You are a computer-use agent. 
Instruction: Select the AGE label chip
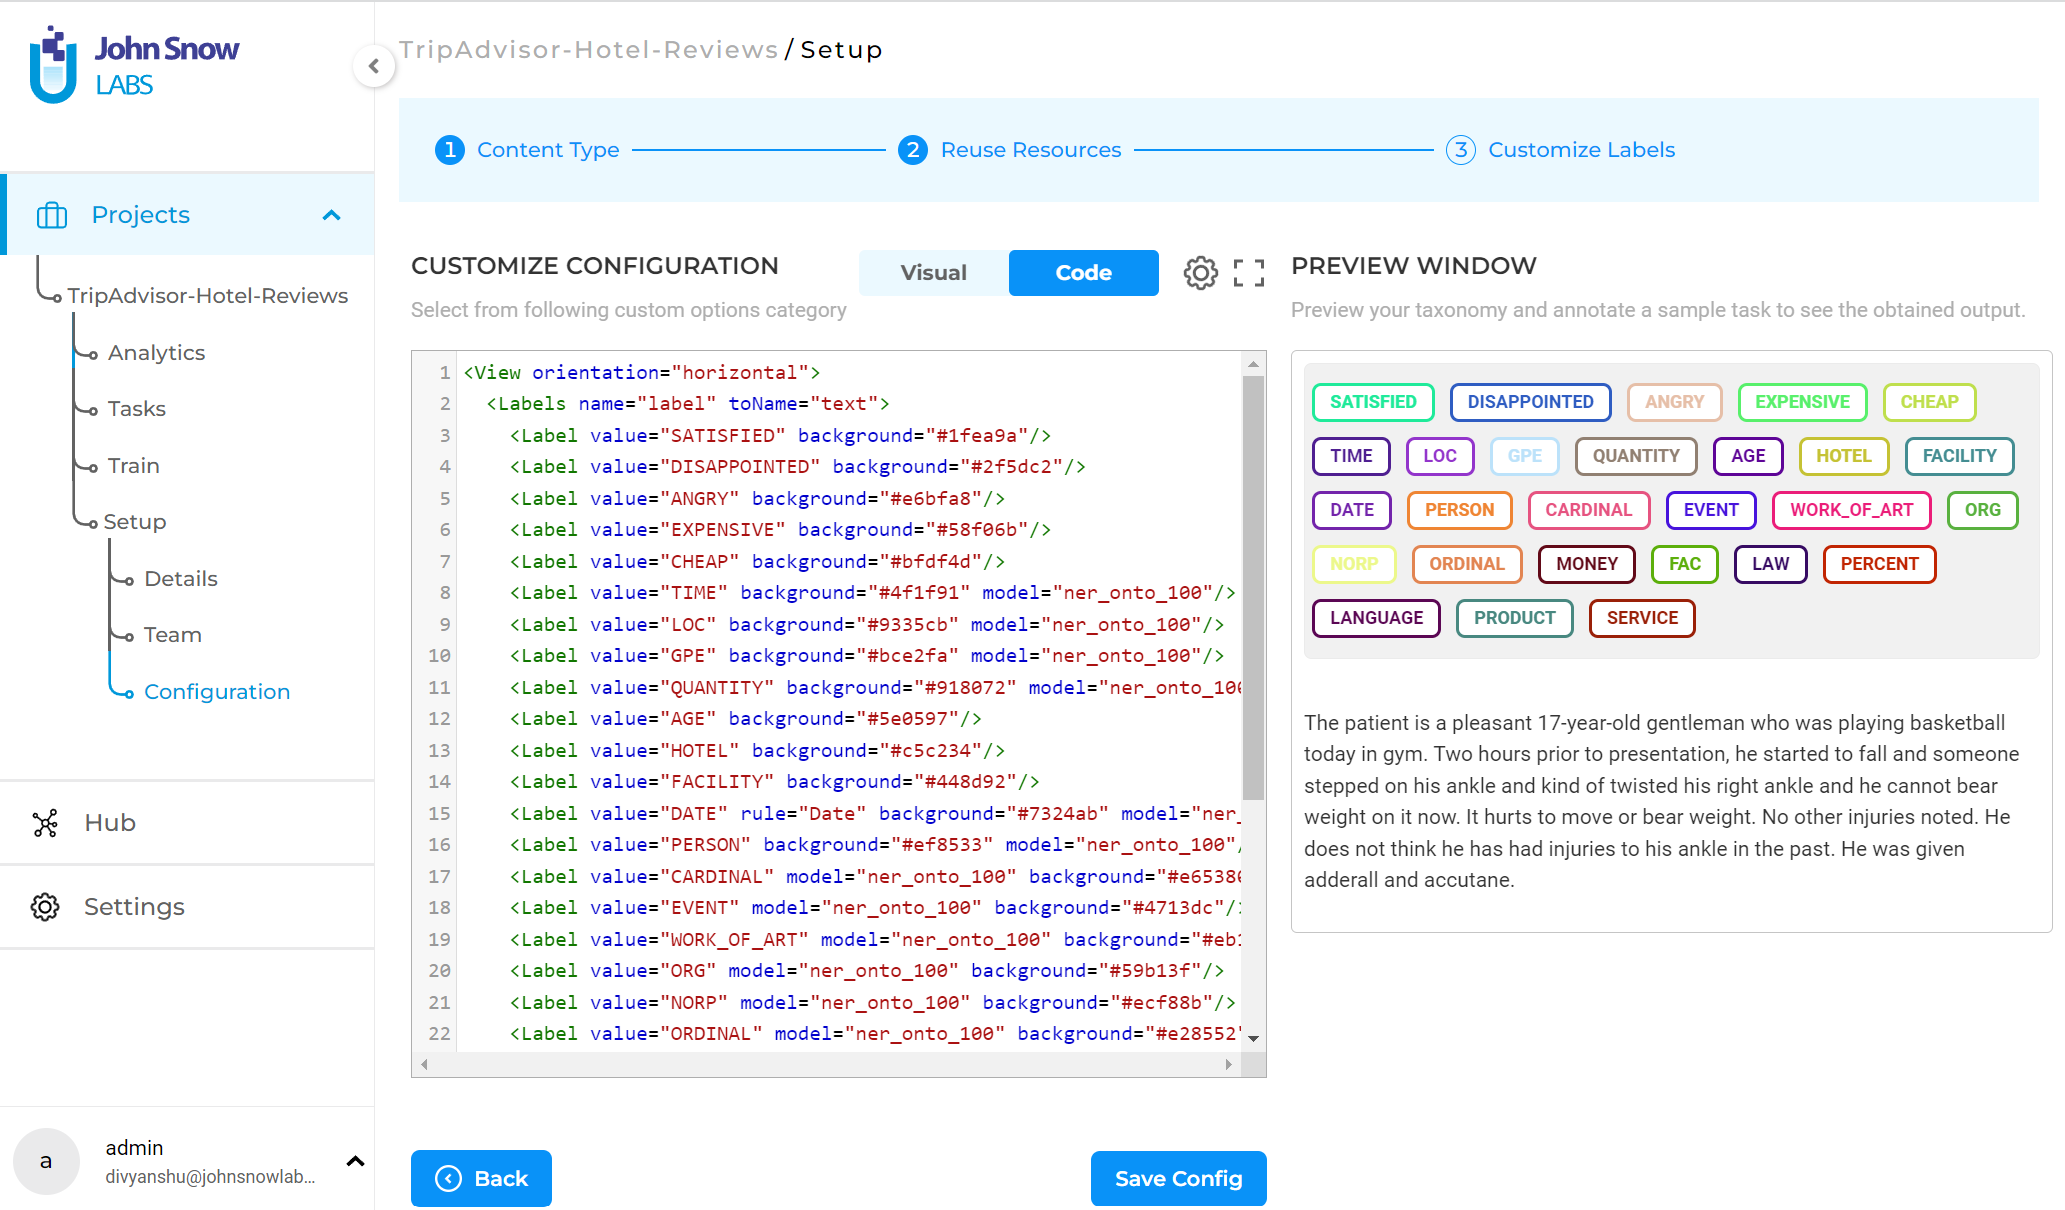tap(1748, 456)
